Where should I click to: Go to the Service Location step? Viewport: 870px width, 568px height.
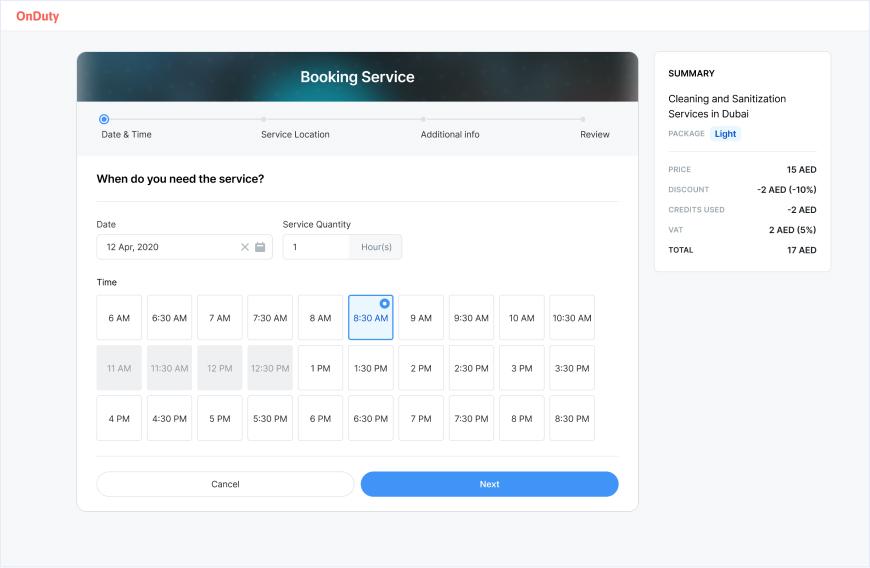pyautogui.click(x=295, y=134)
